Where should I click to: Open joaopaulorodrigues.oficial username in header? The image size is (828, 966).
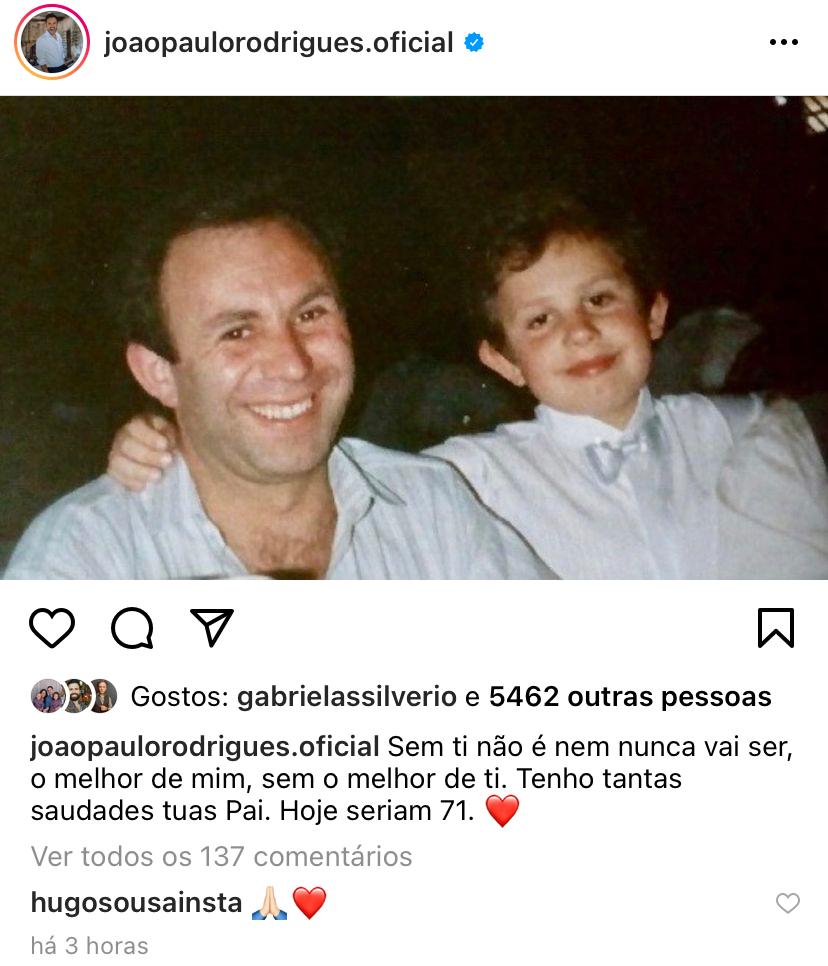coord(278,43)
